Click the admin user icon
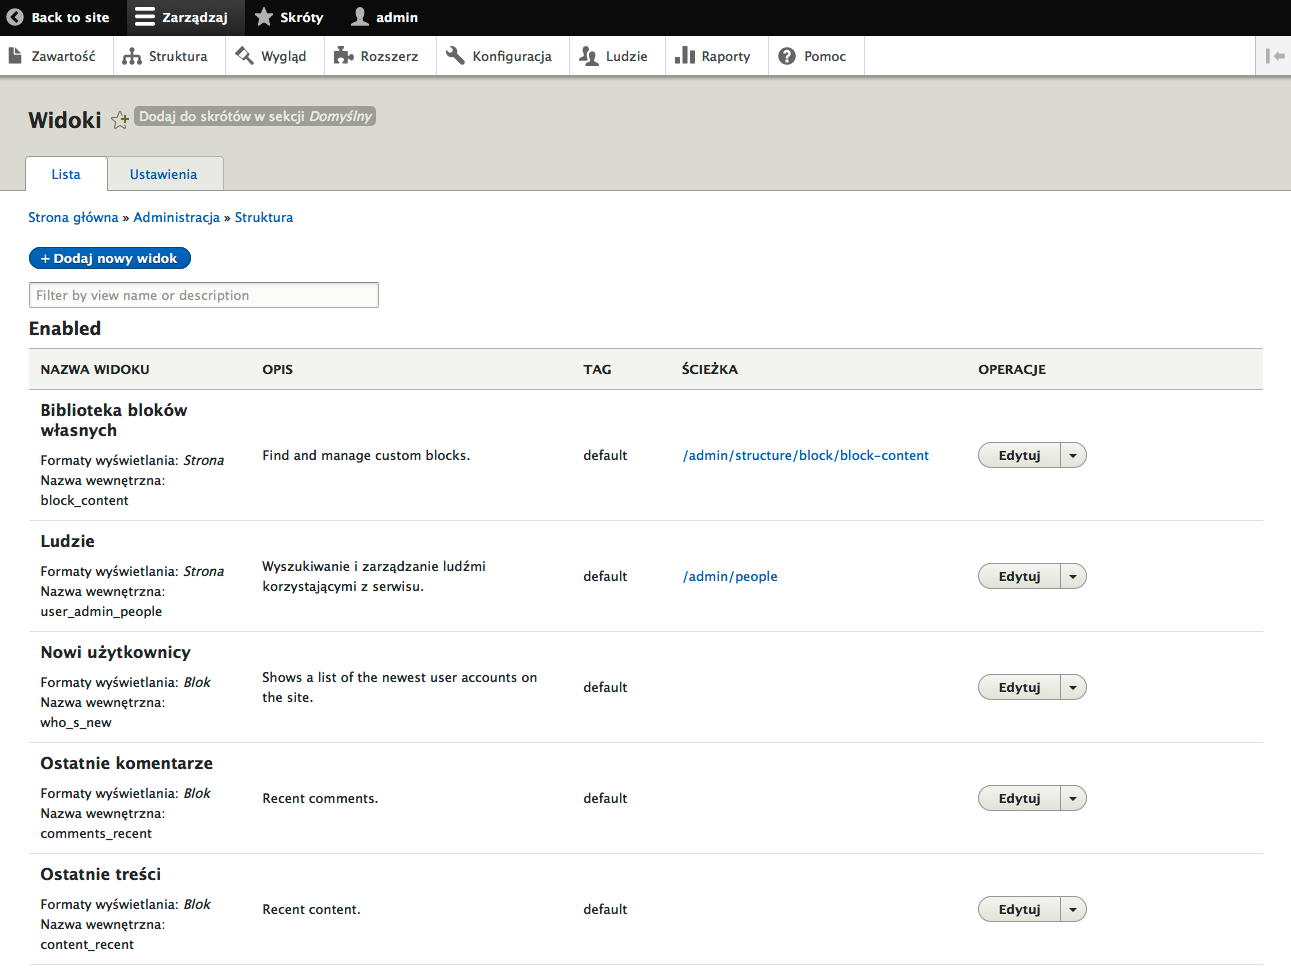 pos(357,17)
